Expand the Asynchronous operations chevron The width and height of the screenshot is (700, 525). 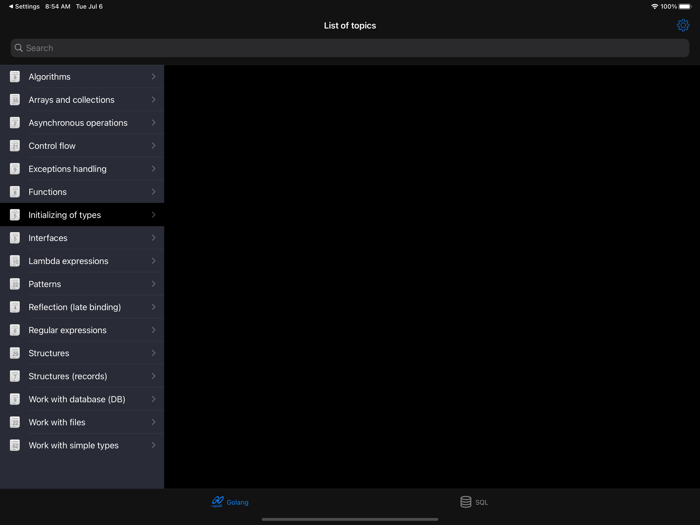click(x=154, y=123)
